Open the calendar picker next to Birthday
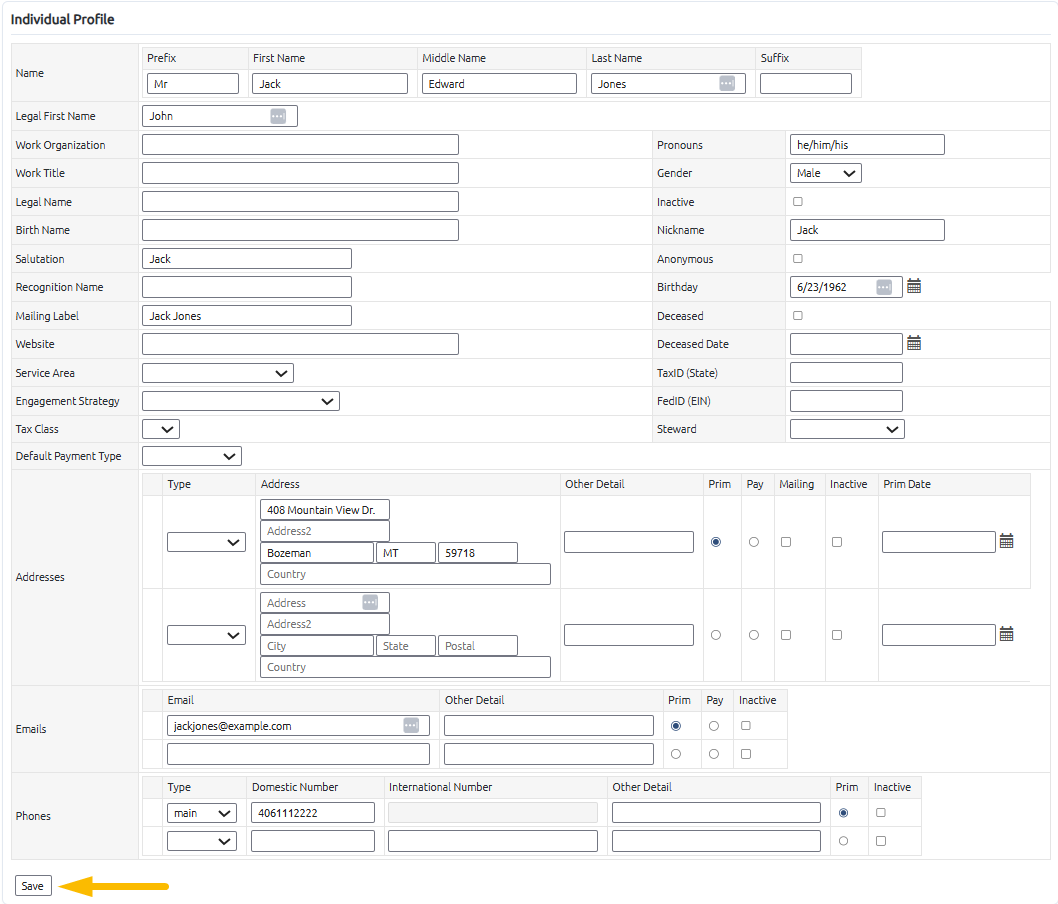The image size is (1058, 904). click(914, 286)
